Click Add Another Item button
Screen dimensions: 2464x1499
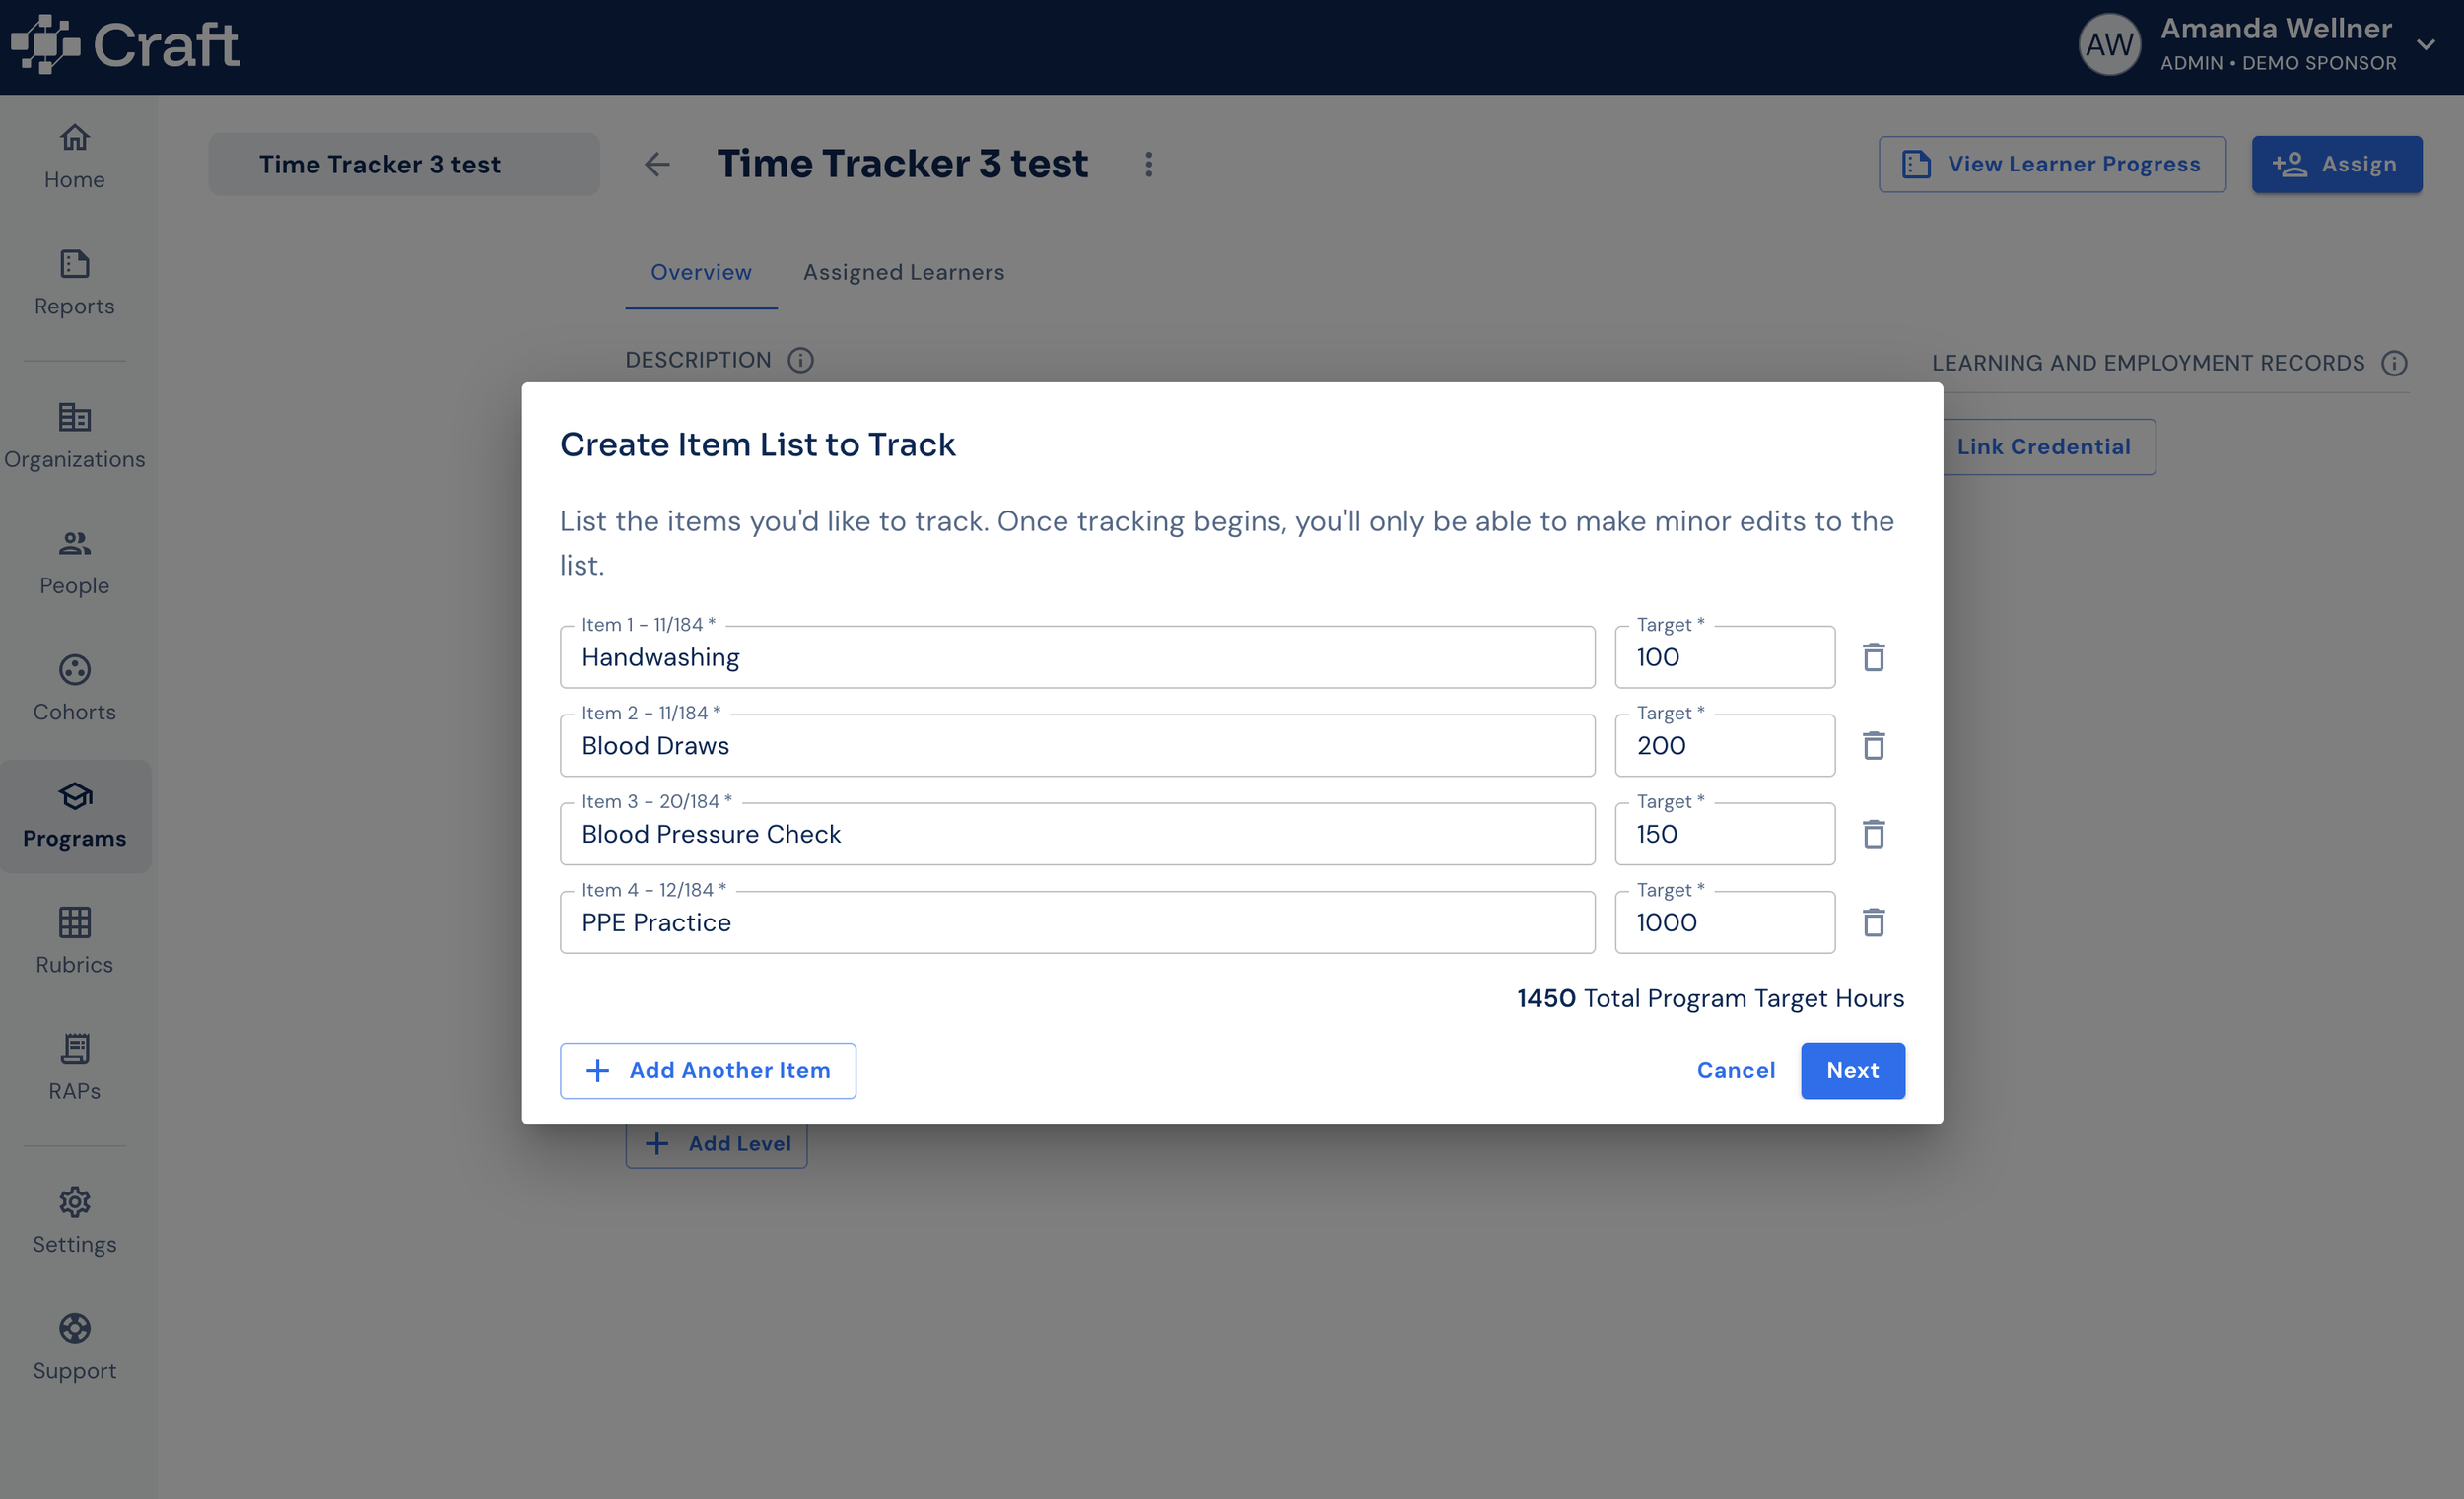point(707,1070)
